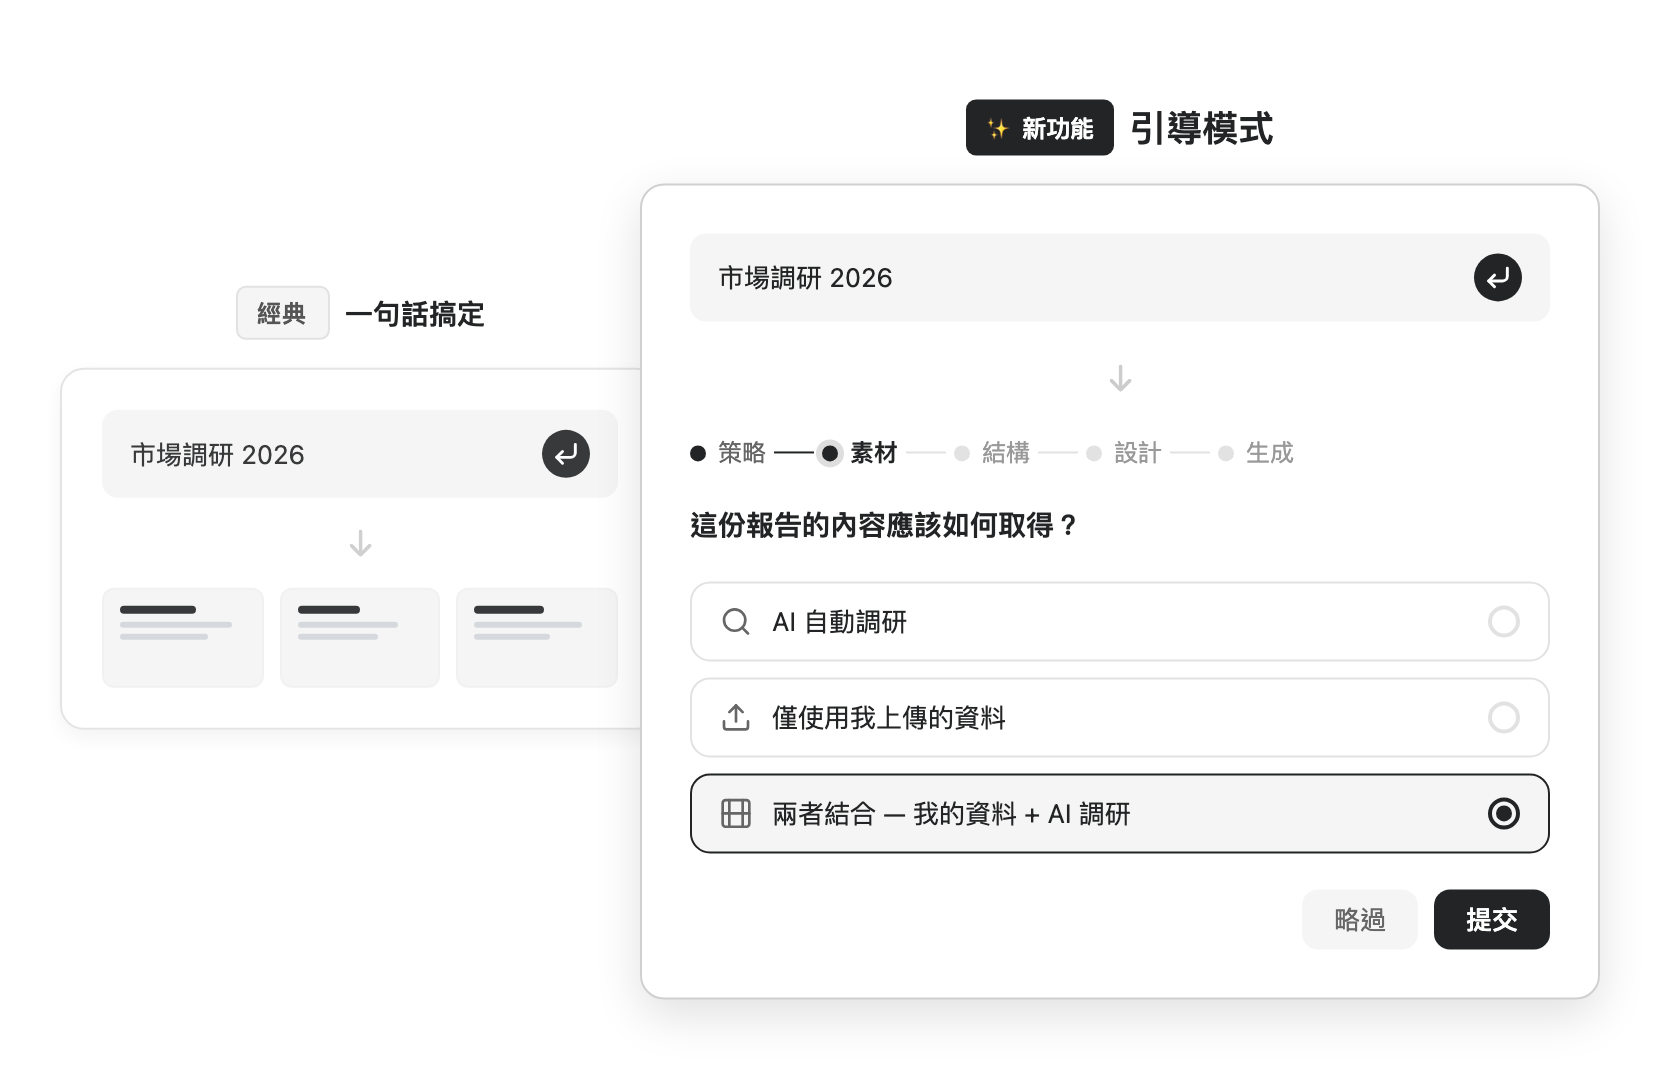Screen dimensions: 1680x1080
Task: Click the enter arrow icon in guided mode input
Action: coord(1497,278)
